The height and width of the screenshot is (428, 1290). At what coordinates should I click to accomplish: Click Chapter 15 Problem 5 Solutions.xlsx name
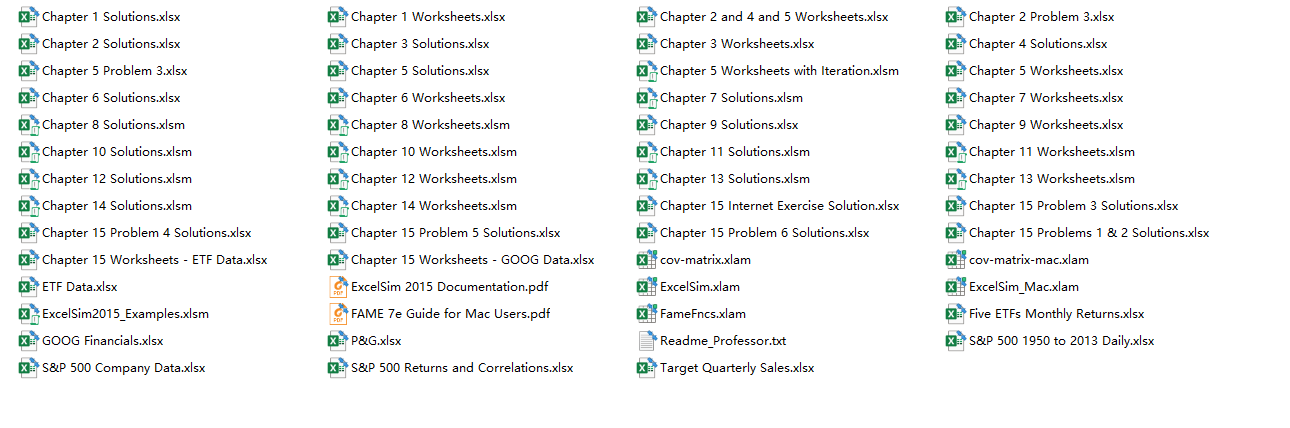point(456,233)
